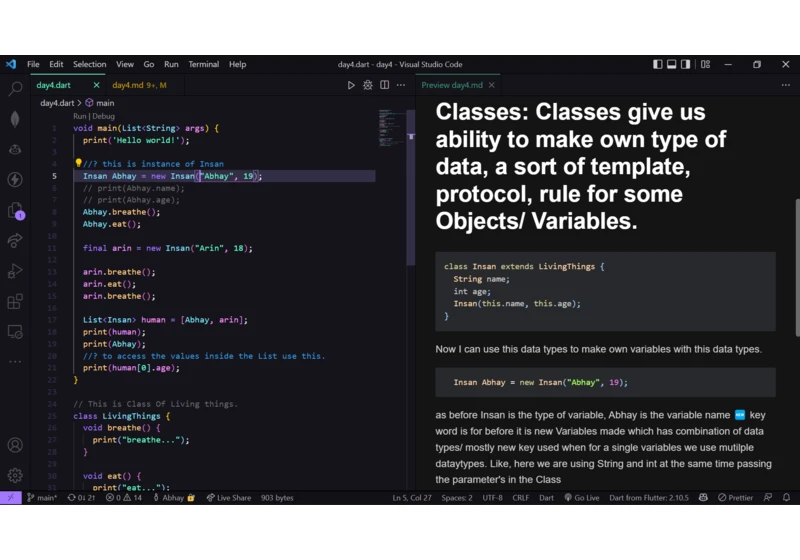Open more actions for the preview pane
This screenshot has width=800, height=560.
point(785,85)
